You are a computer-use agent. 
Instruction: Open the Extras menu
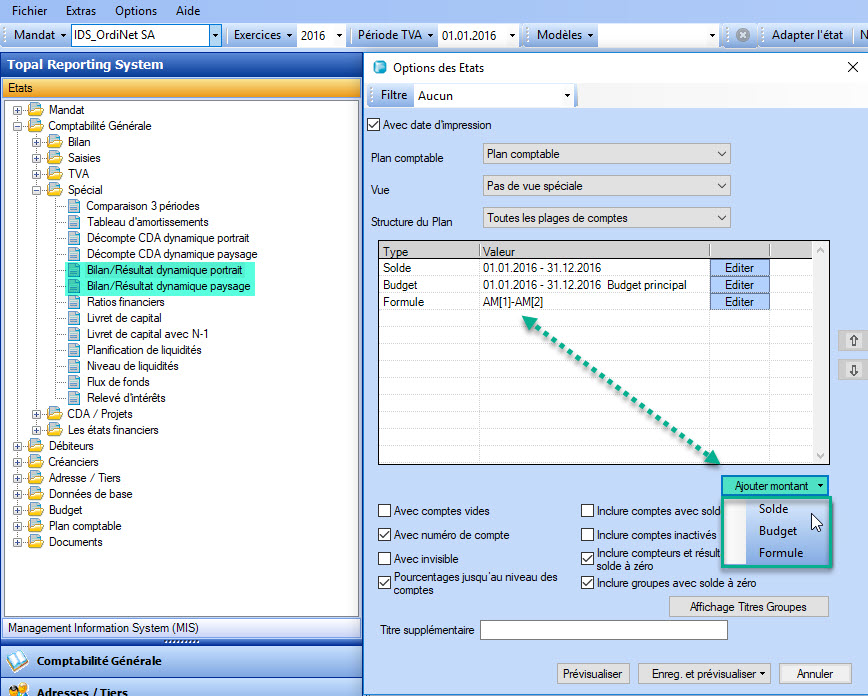pyautogui.click(x=80, y=11)
